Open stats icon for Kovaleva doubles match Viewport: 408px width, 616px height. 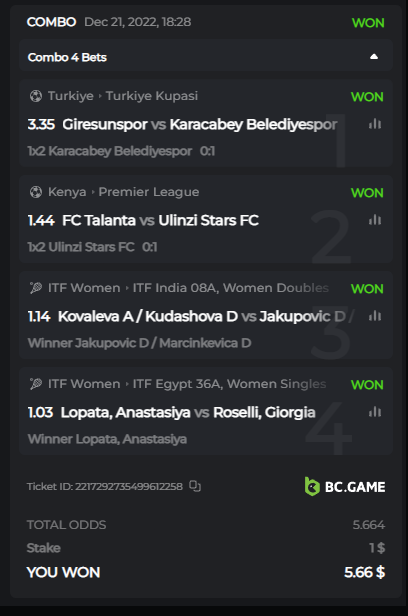(x=375, y=316)
